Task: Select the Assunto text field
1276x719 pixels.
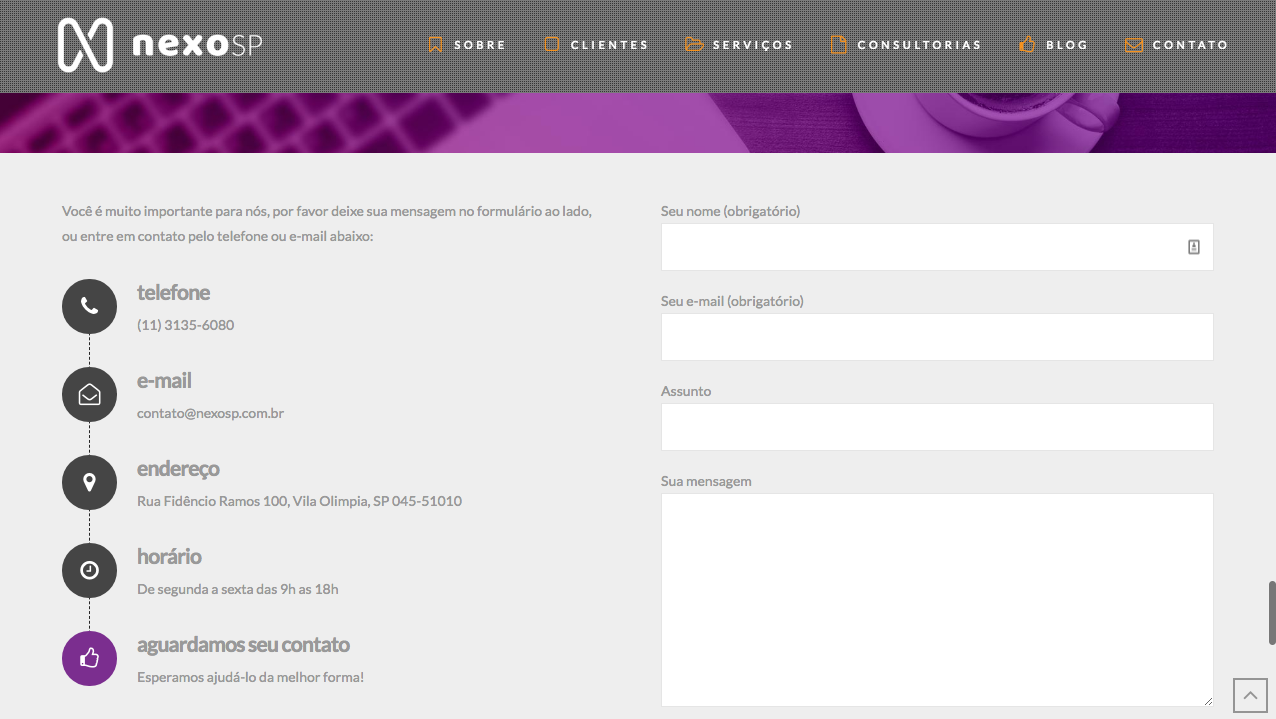Action: pos(937,427)
